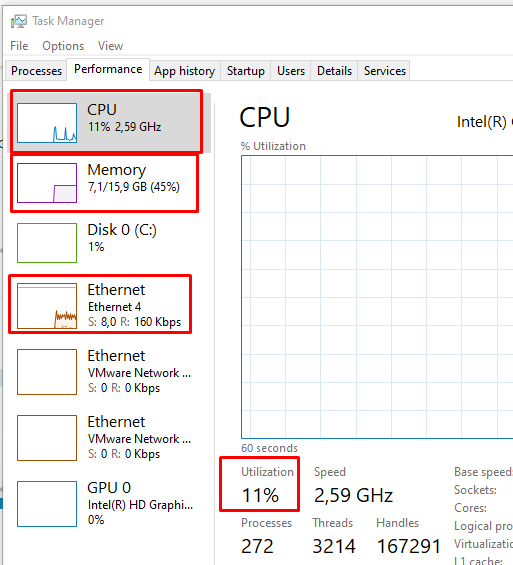Click inside the CPU utilization graph
Viewport: 513px width, 565px height.
click(x=377, y=297)
